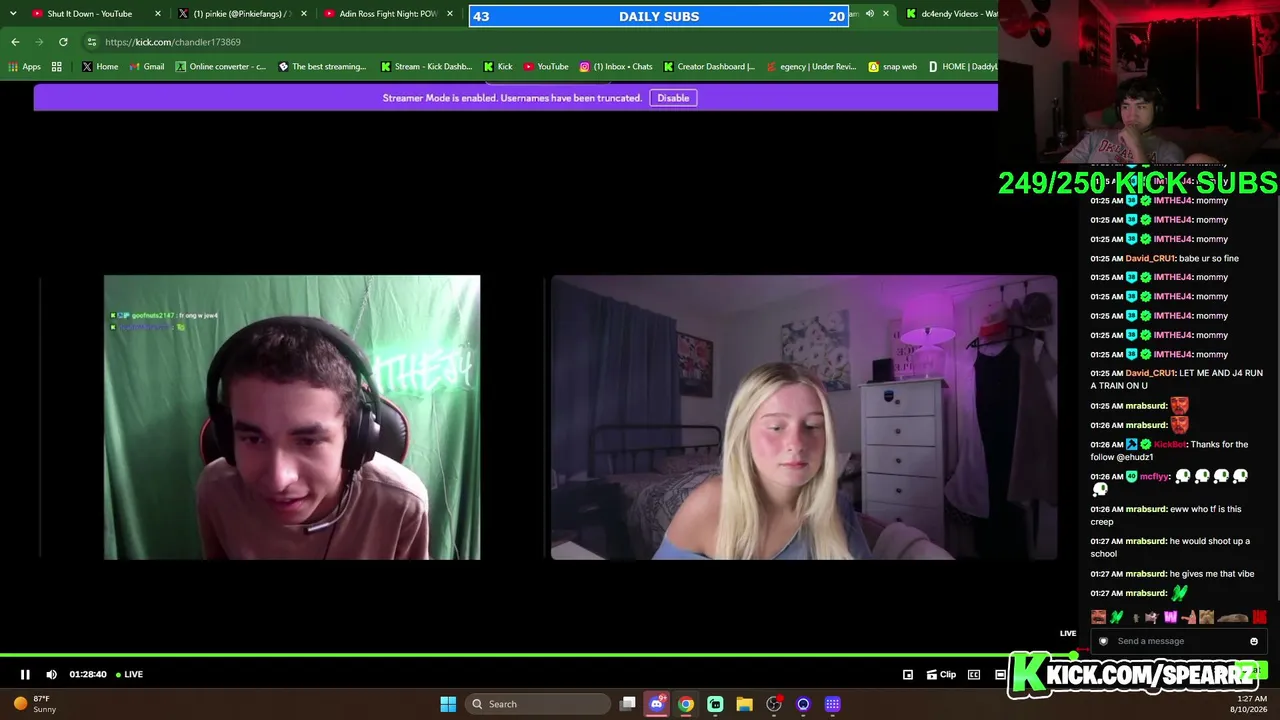Open the emoji picker in chat box
The height and width of the screenshot is (720, 1280).
[1254, 641]
